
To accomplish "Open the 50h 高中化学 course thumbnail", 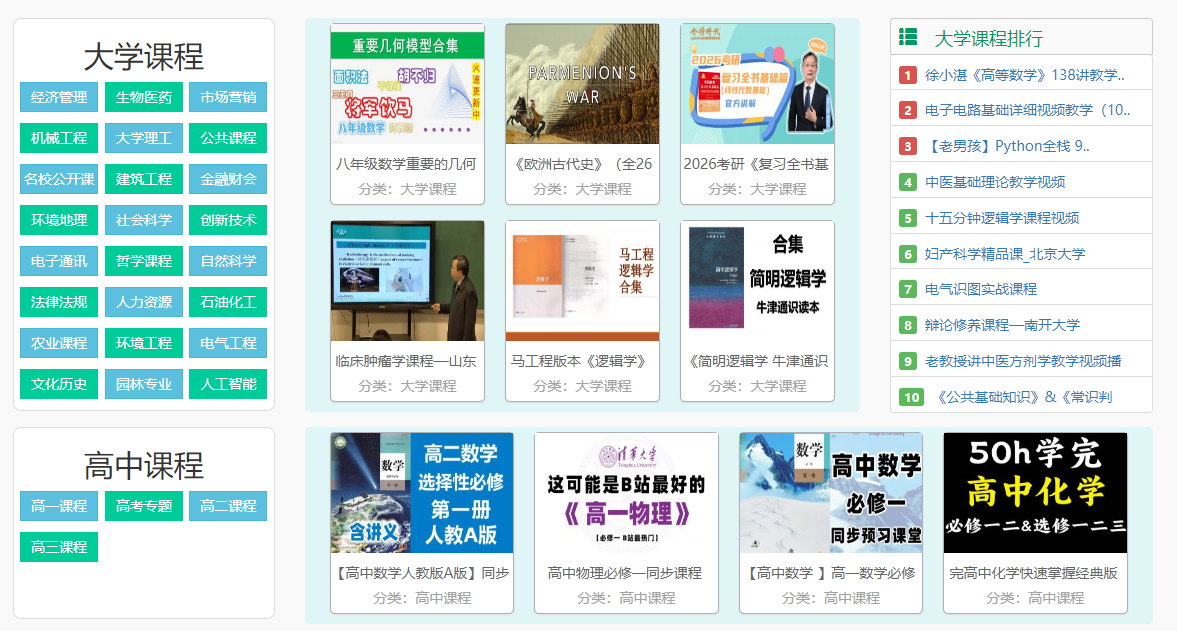I will coord(1035,492).
